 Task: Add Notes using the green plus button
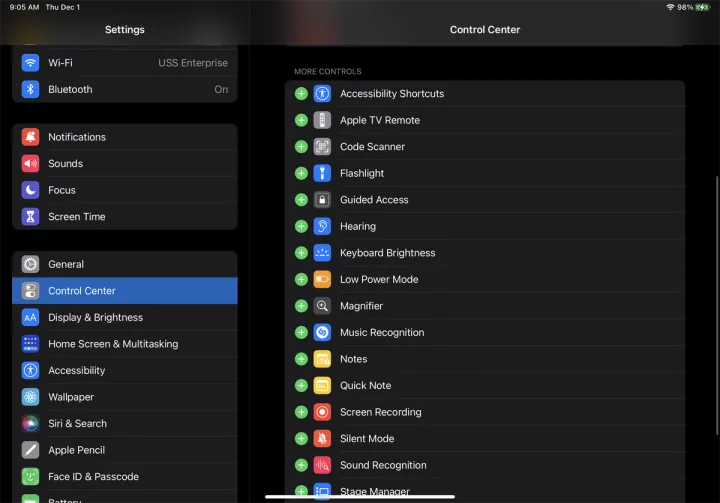point(301,359)
